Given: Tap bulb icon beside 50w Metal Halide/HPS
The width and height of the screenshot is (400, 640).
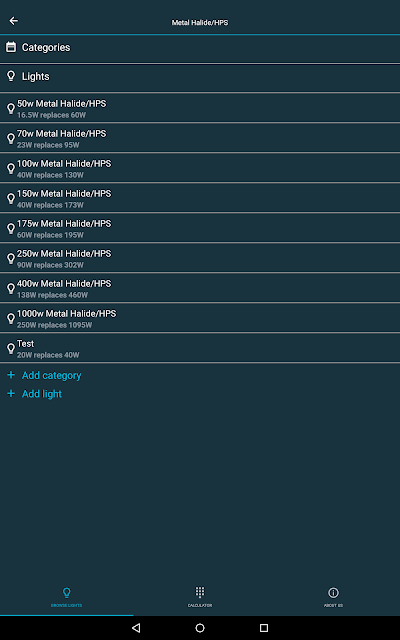Looking at the screenshot, I should click(11, 109).
